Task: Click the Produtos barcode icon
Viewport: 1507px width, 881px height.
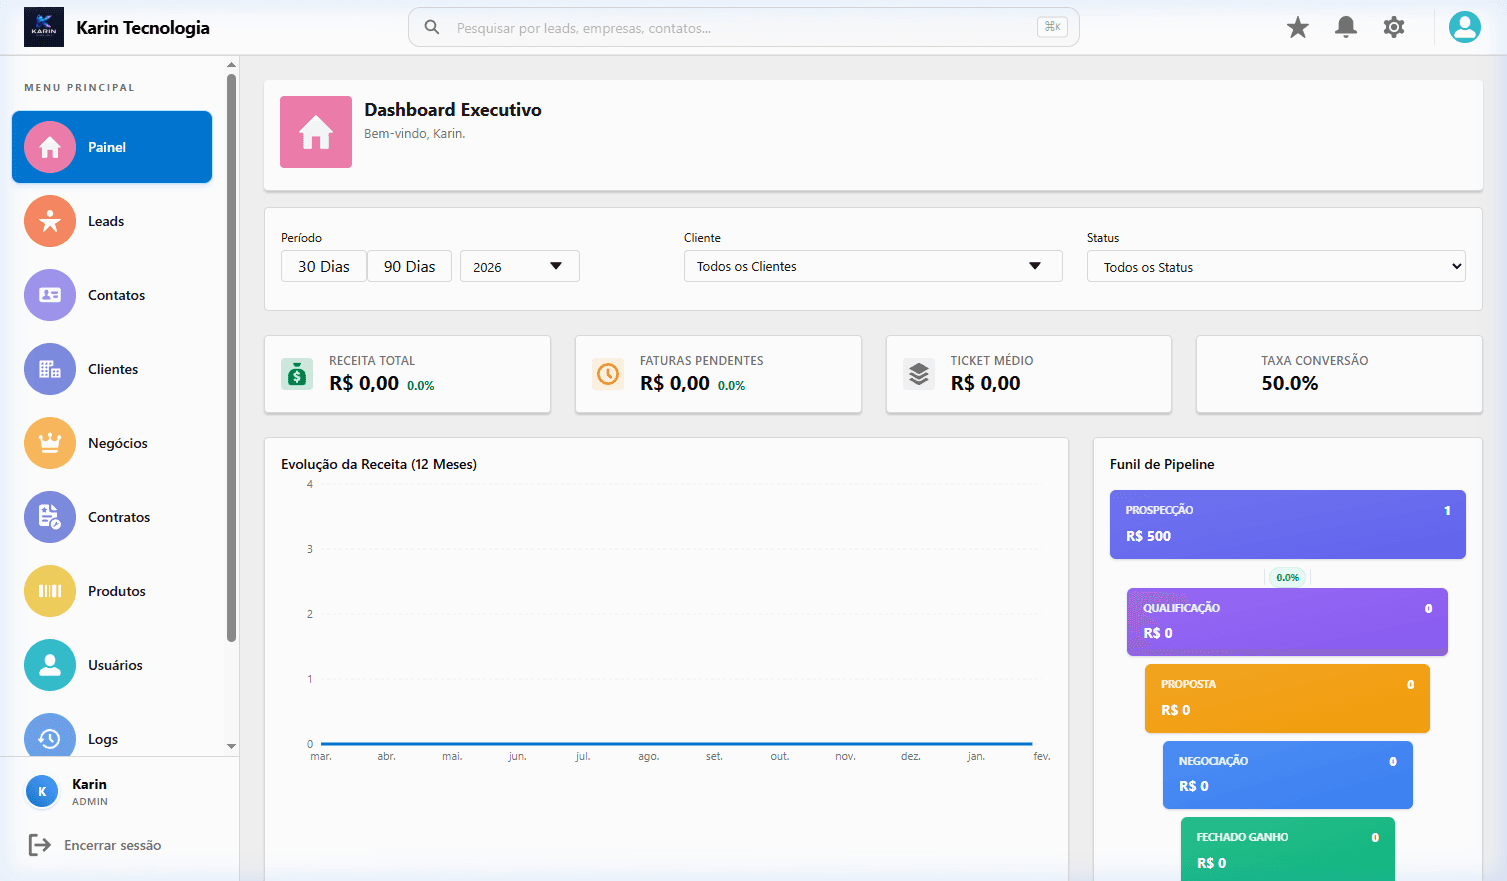Action: [49, 591]
